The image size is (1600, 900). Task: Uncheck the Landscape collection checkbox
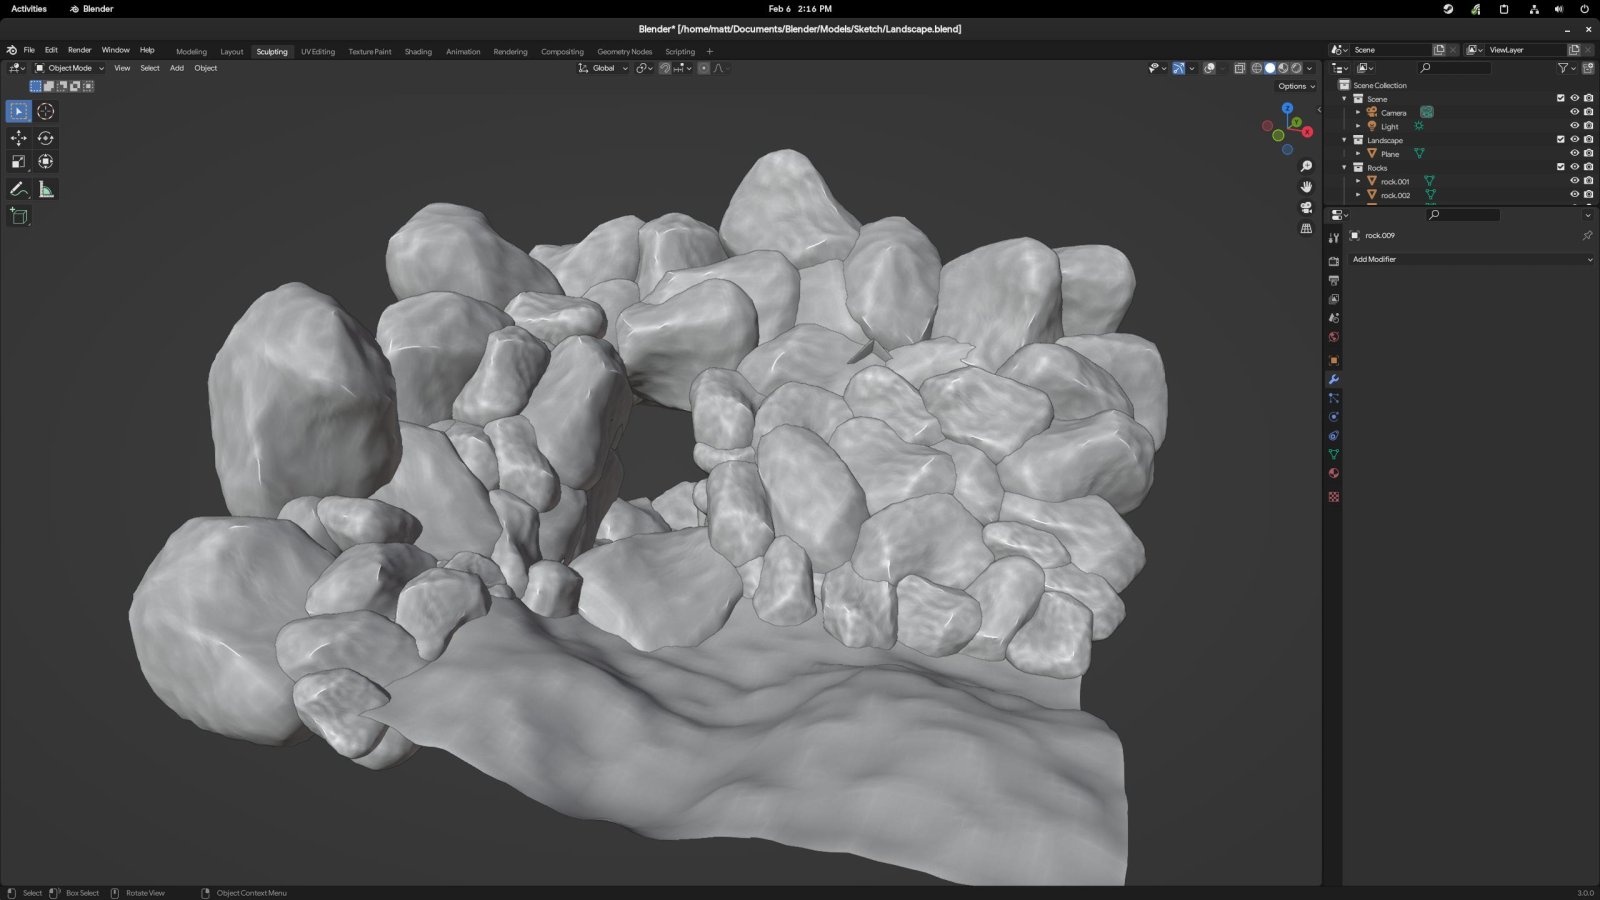click(1560, 139)
